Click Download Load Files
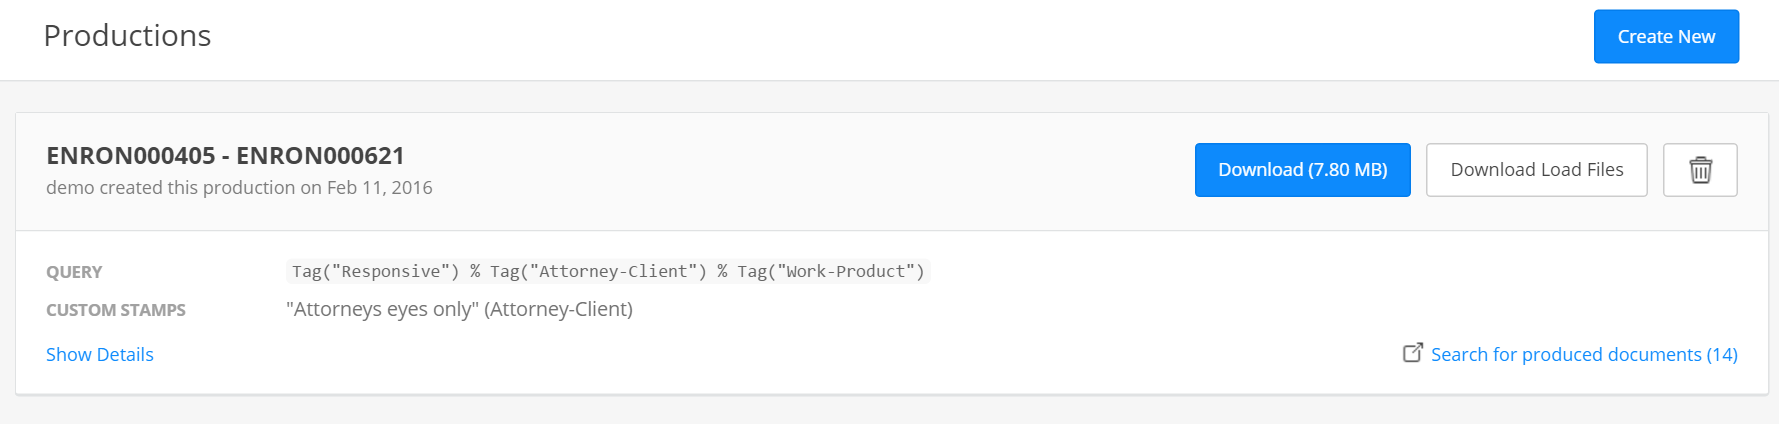 (x=1536, y=170)
